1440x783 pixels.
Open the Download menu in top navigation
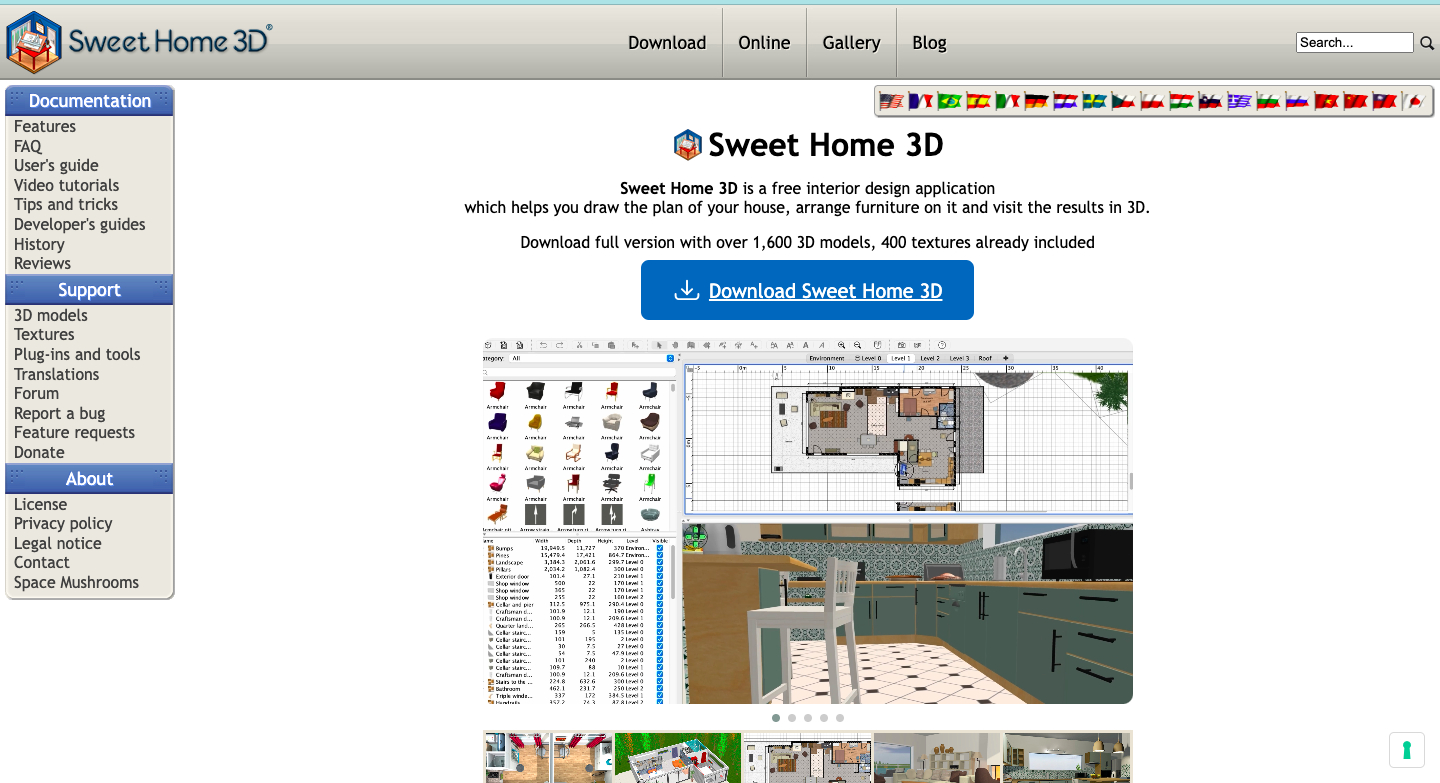pos(667,43)
